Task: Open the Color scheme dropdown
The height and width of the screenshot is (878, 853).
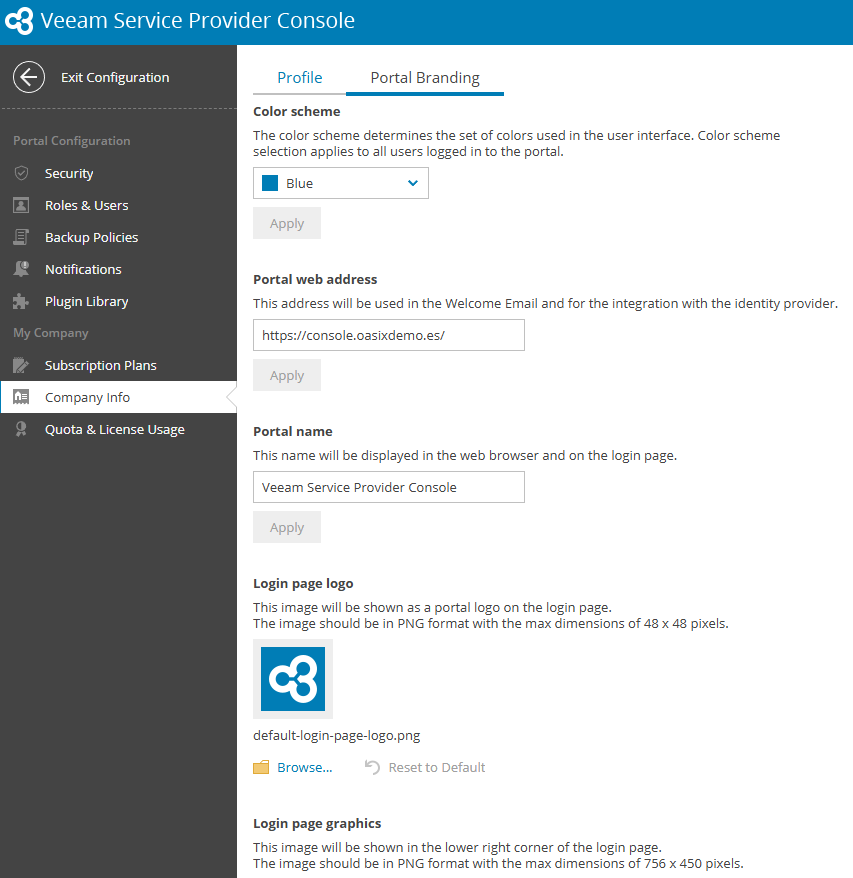Action: coord(340,183)
